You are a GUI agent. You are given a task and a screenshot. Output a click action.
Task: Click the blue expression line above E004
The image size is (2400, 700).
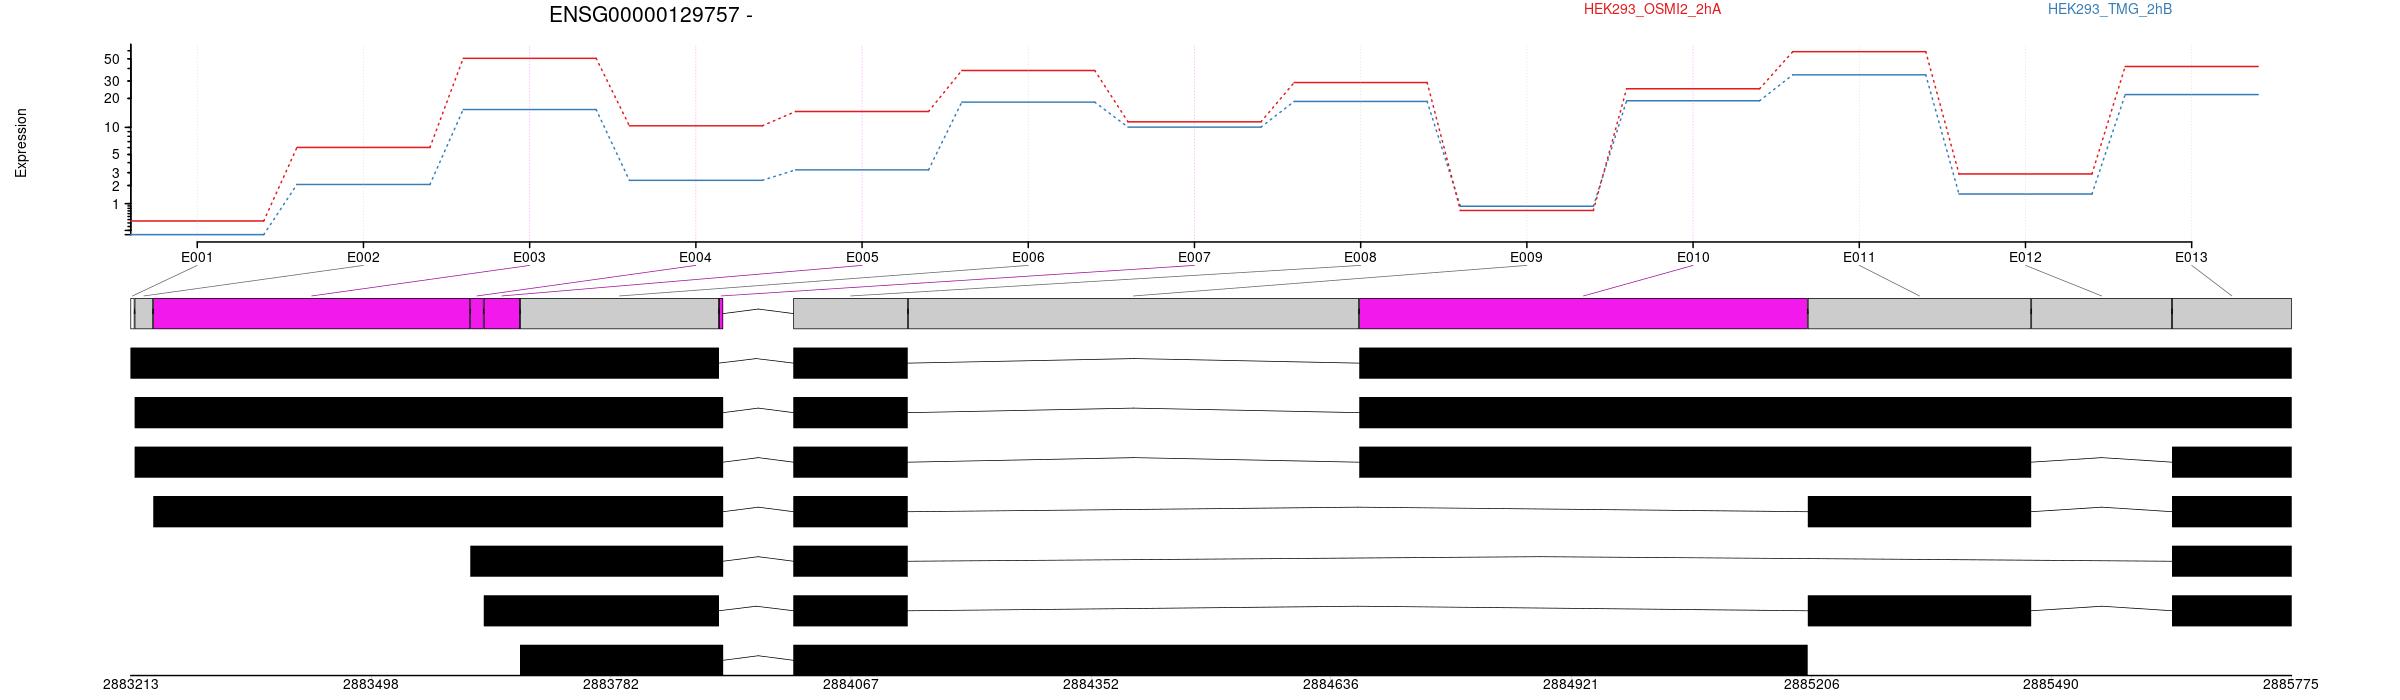pyautogui.click(x=695, y=180)
